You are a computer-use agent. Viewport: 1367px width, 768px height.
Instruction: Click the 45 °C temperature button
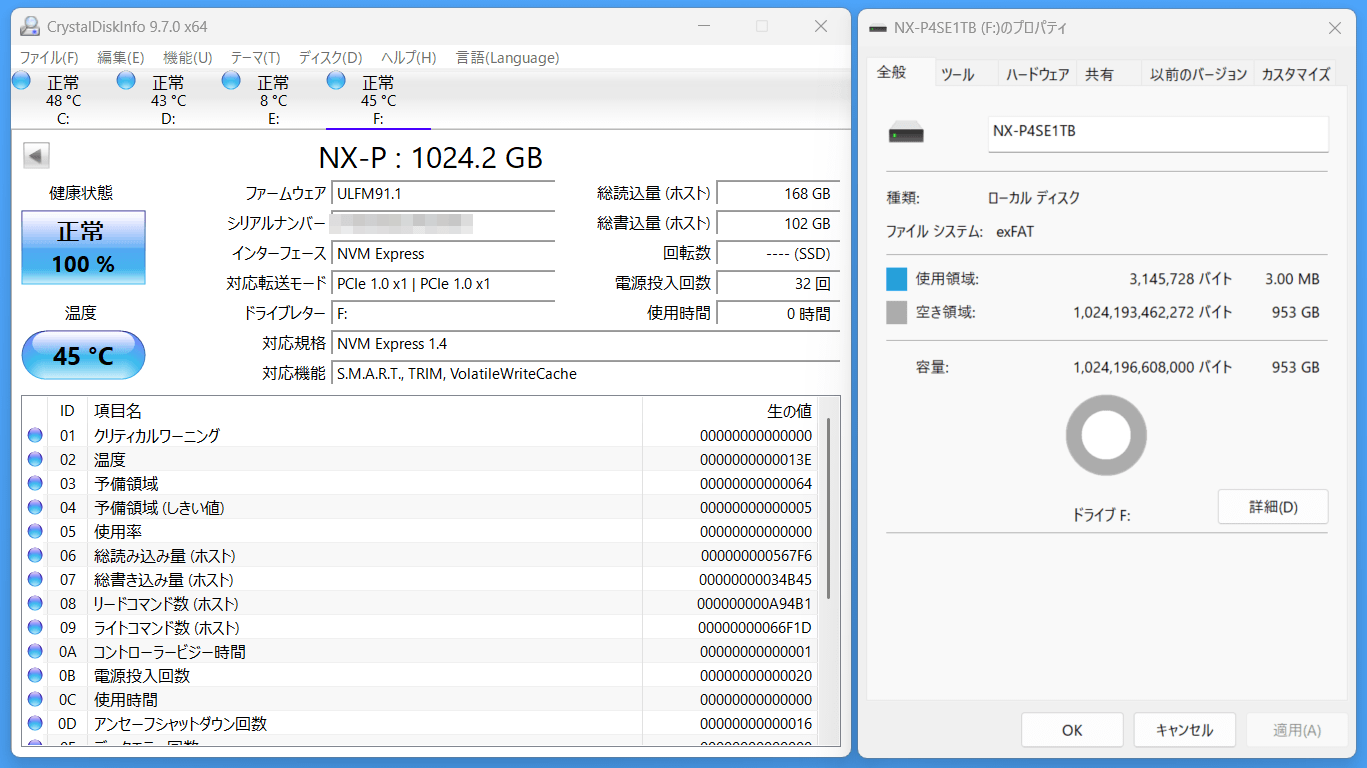pyautogui.click(x=83, y=355)
